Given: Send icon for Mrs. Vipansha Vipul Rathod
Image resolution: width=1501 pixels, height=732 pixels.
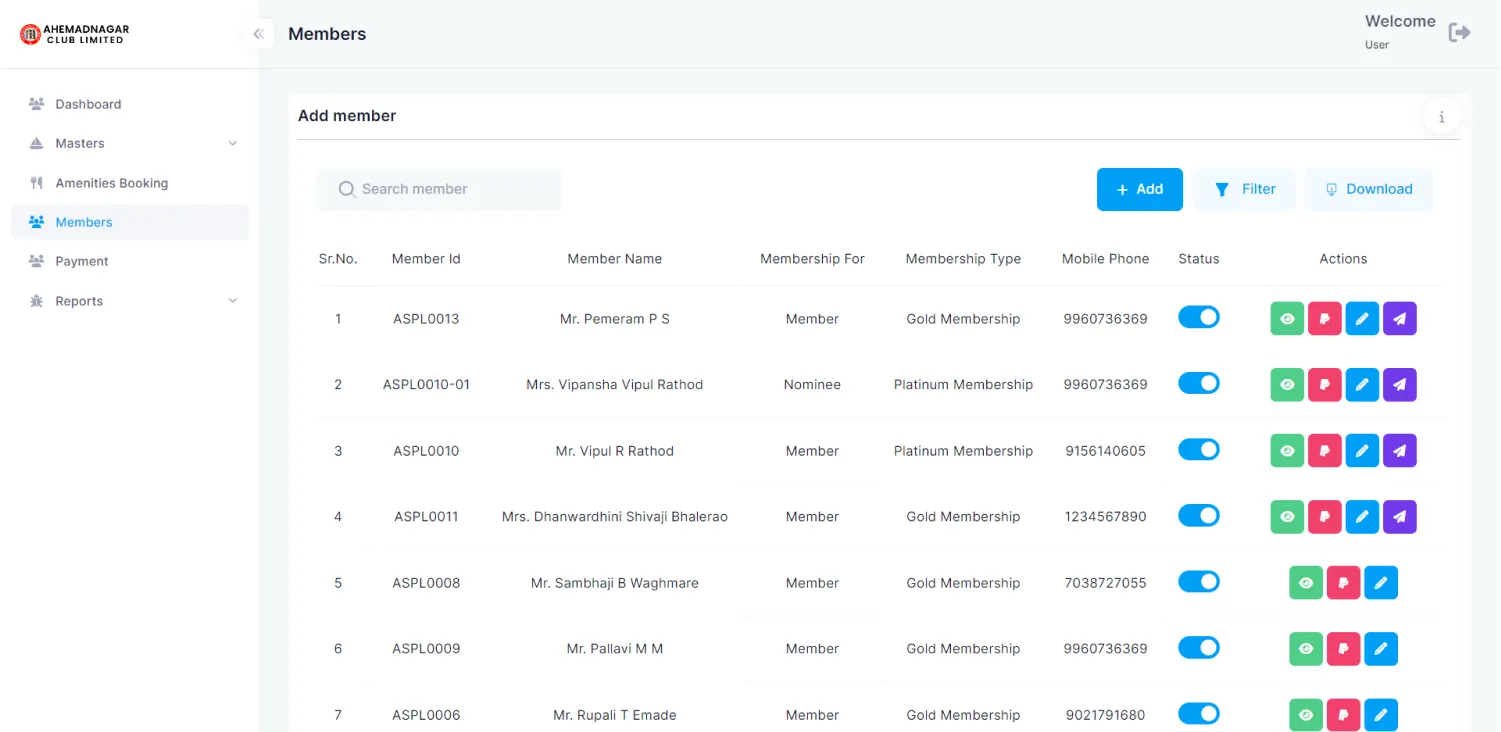Looking at the screenshot, I should (1400, 385).
